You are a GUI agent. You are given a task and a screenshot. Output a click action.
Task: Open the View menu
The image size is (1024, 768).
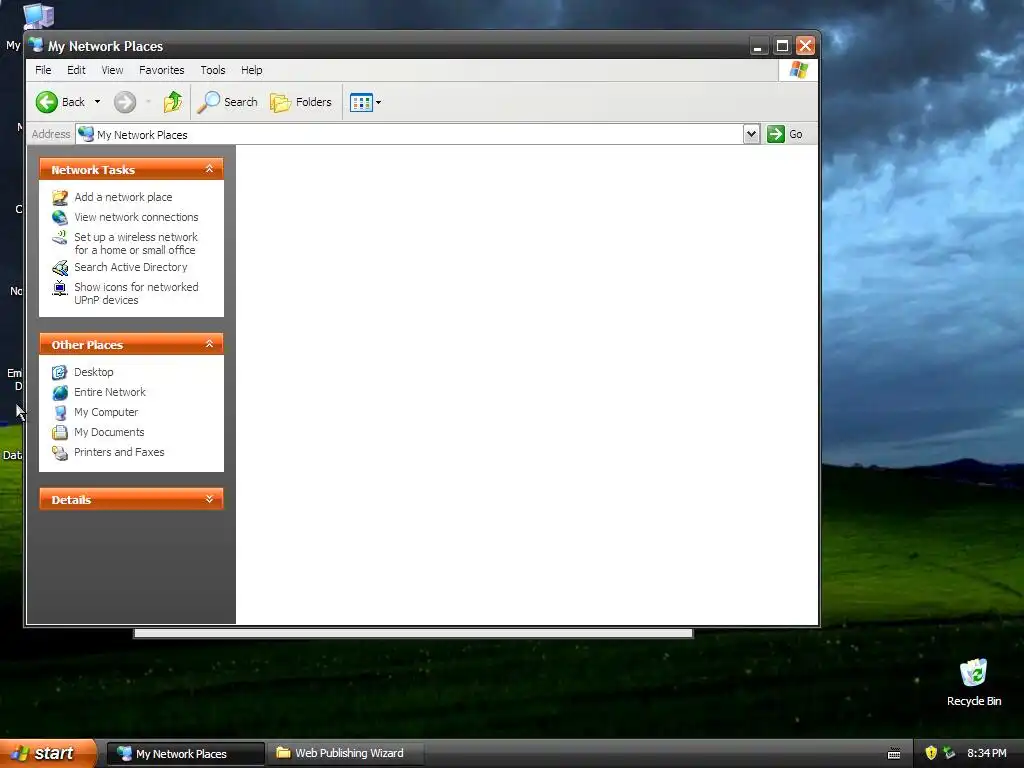pos(112,70)
